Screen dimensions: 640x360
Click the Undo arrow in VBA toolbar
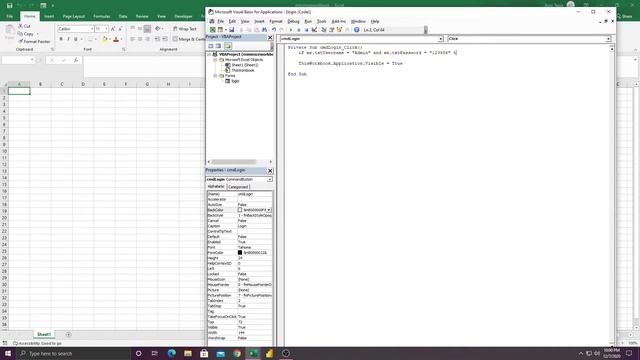click(x=274, y=30)
